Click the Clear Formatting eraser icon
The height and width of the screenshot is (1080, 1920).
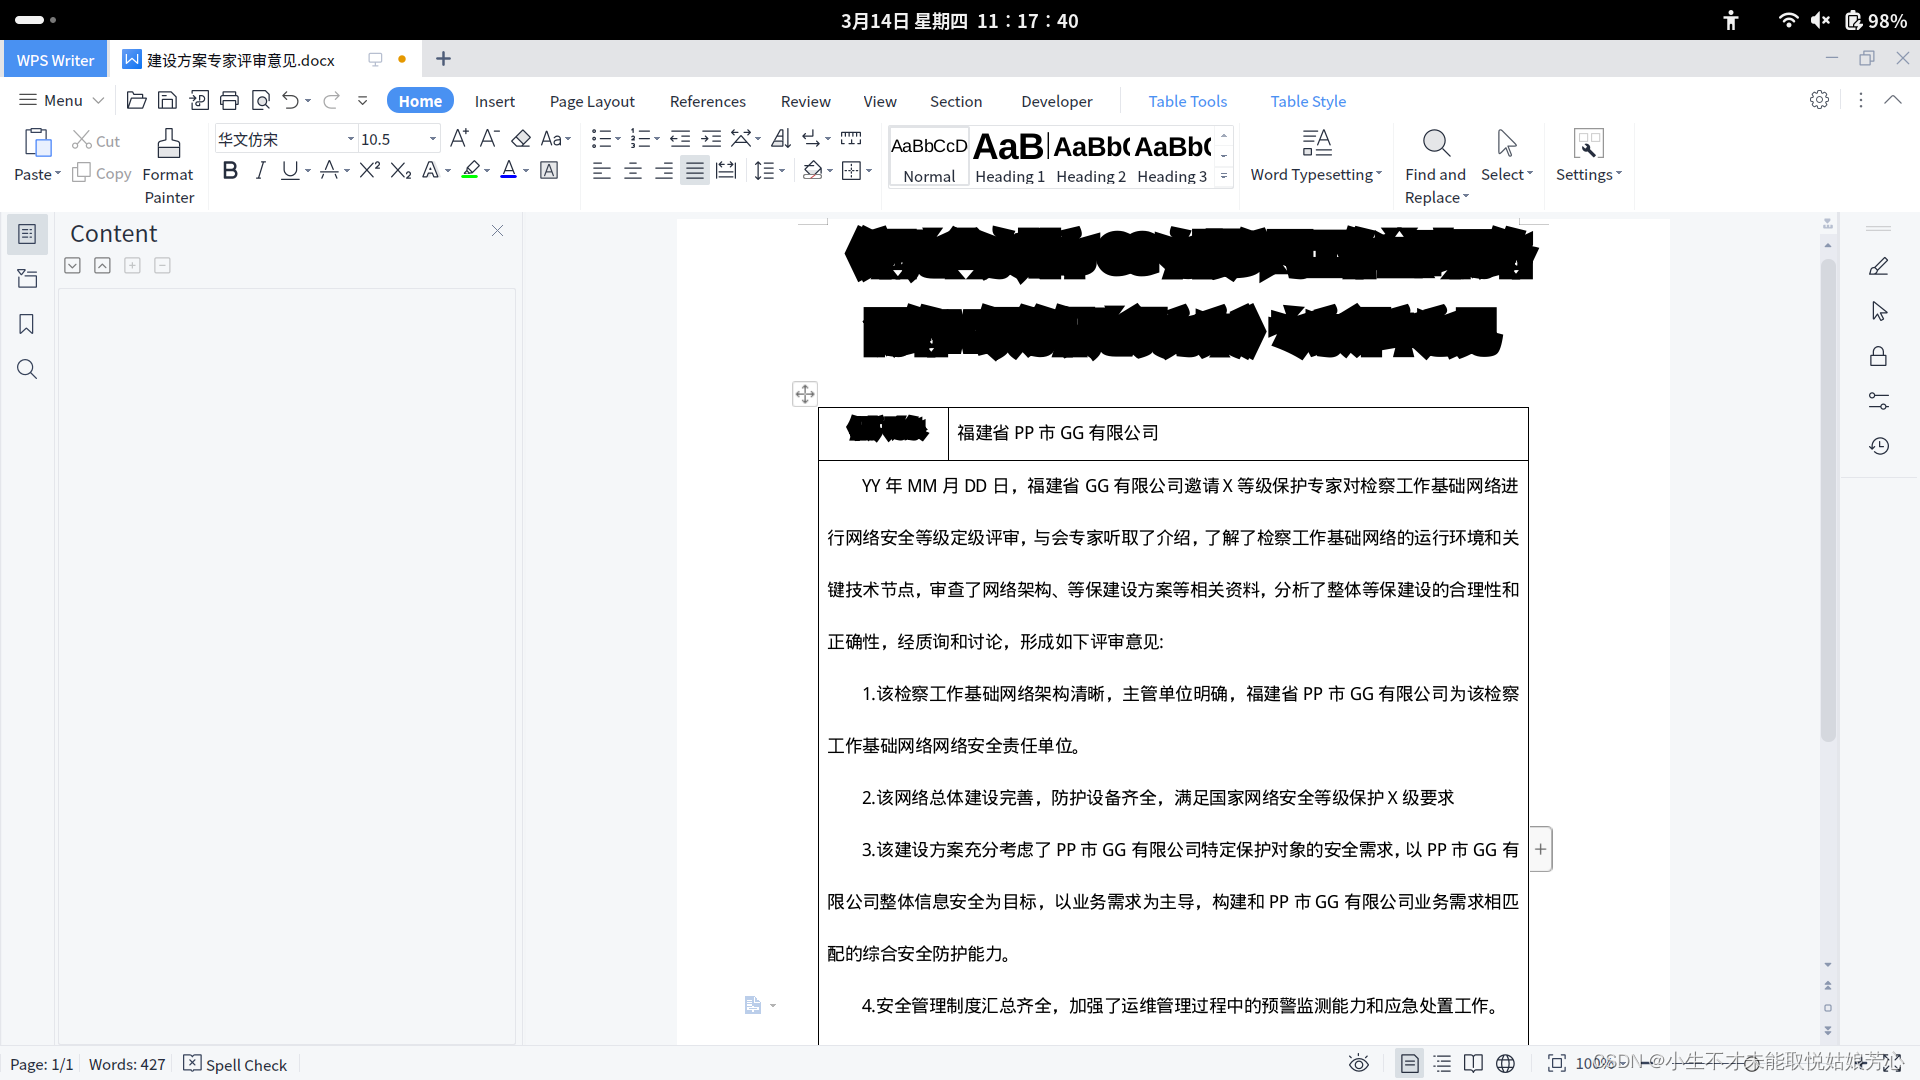(x=521, y=139)
